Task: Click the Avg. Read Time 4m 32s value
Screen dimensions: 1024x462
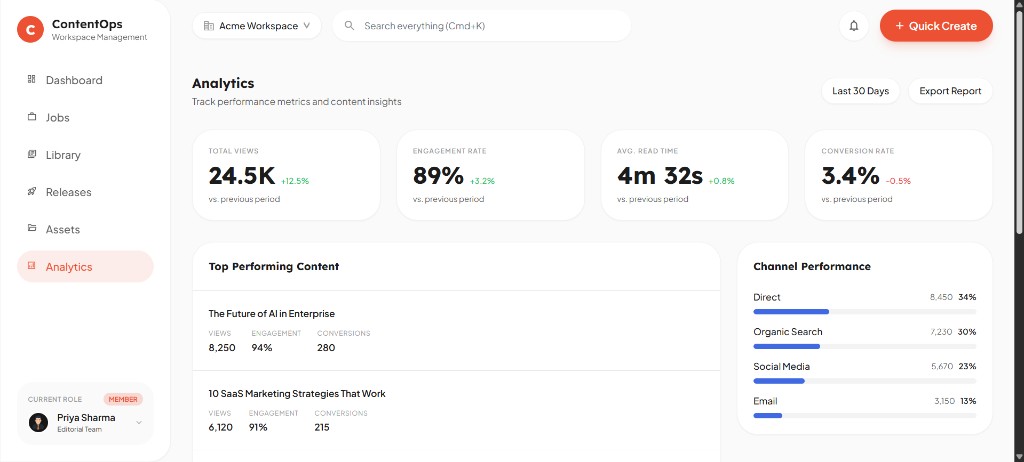Action: [660, 176]
